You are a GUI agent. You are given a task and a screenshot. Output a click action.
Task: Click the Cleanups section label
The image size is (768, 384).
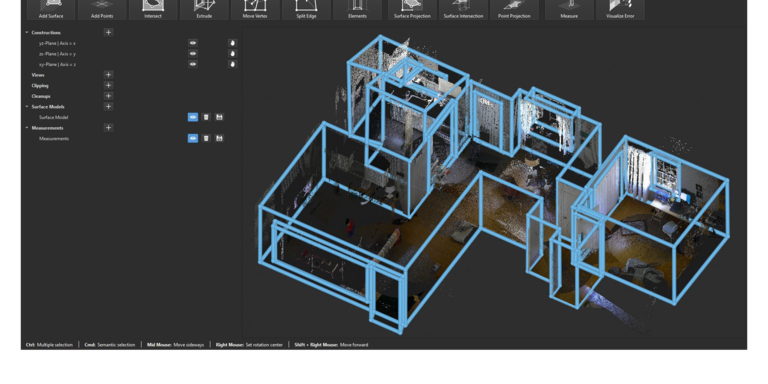[41, 96]
